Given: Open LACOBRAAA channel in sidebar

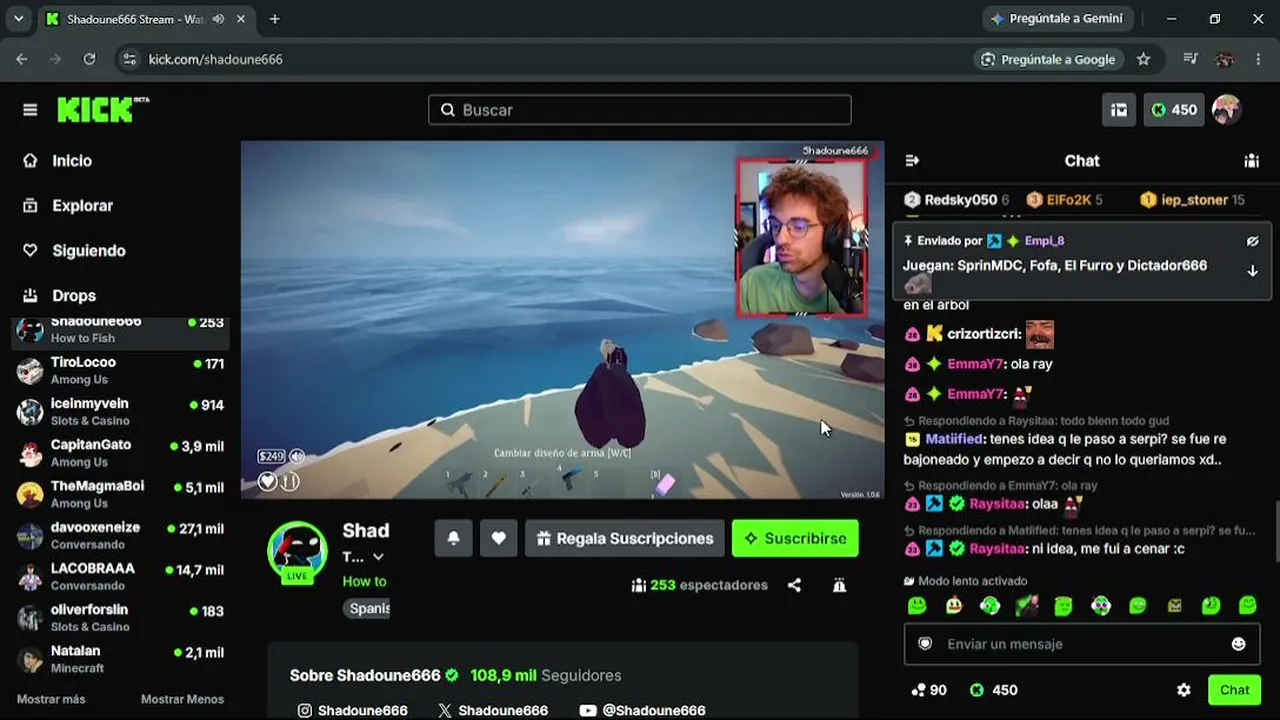Looking at the screenshot, I should point(120,576).
